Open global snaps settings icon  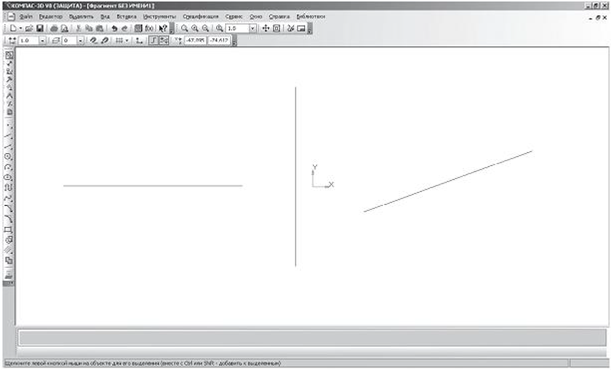[94, 41]
